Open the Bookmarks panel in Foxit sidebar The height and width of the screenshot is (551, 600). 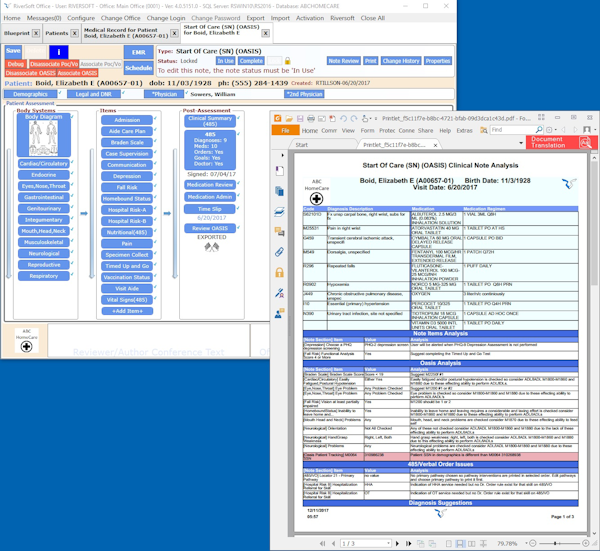point(280,171)
